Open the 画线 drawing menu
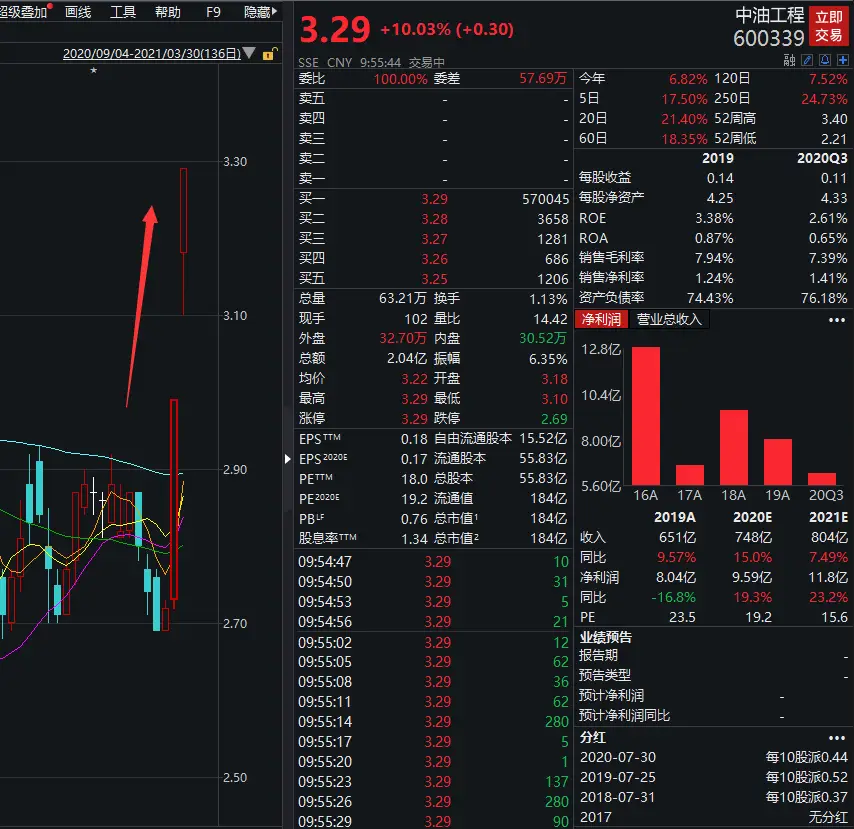854x829 pixels. 76,12
